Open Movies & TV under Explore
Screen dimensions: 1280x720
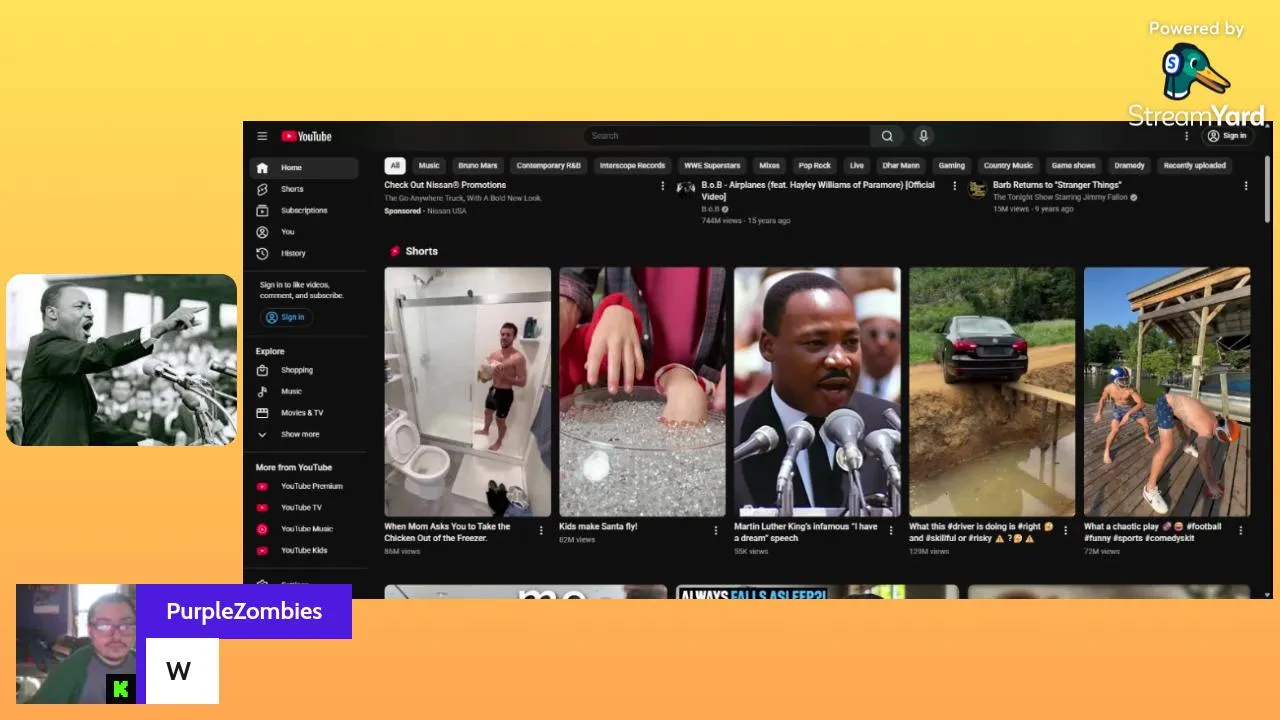coord(303,412)
